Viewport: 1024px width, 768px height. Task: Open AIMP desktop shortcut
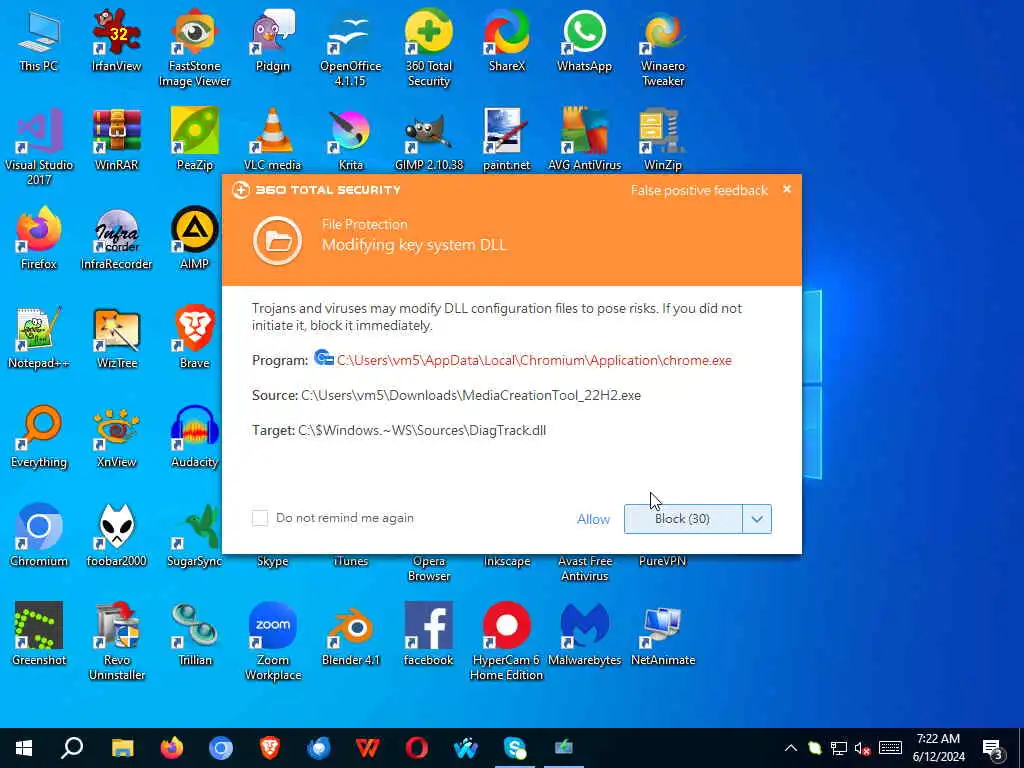195,238
